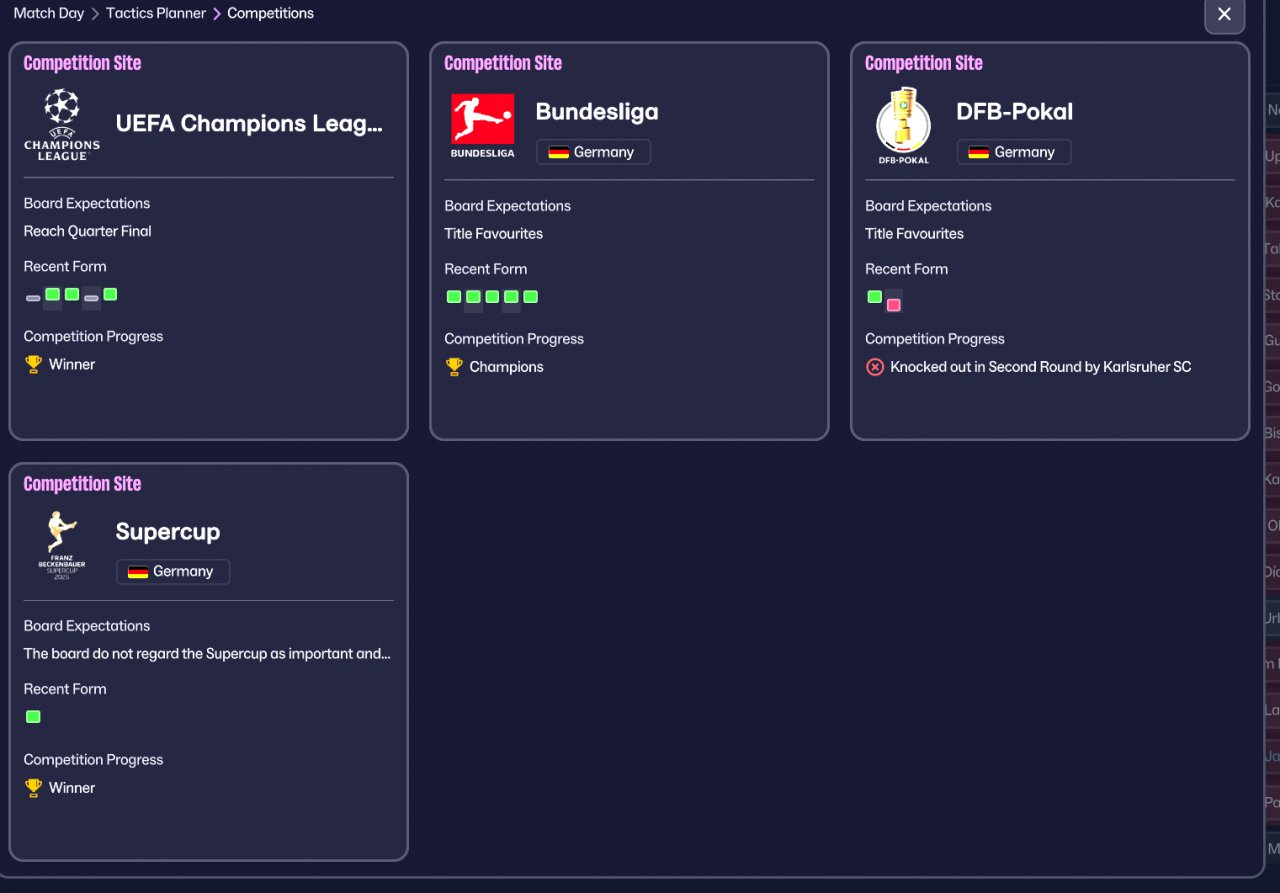Click the Bundesliga logo

483,126
